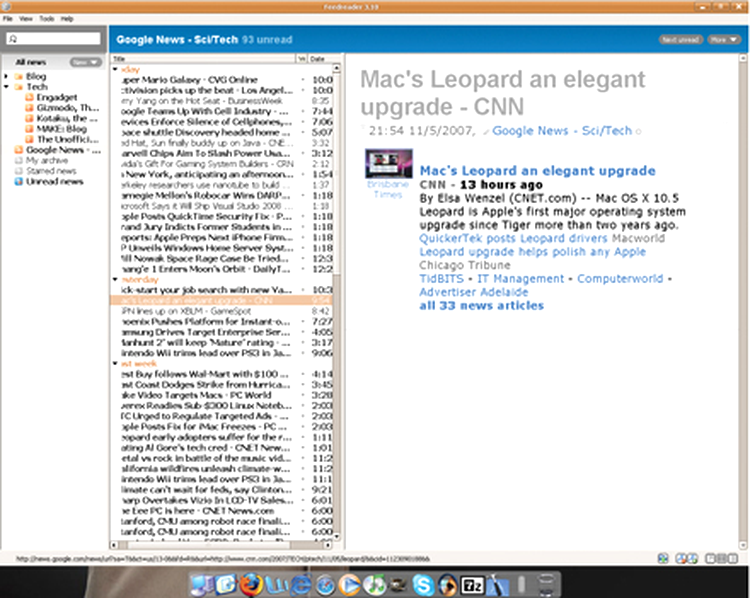Click into the feed search box
The image size is (750, 598).
53,39
